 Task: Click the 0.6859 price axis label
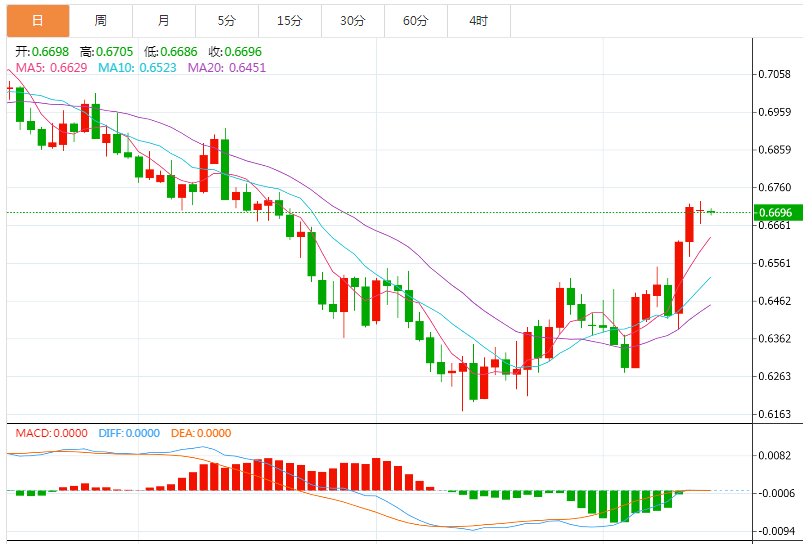(774, 150)
